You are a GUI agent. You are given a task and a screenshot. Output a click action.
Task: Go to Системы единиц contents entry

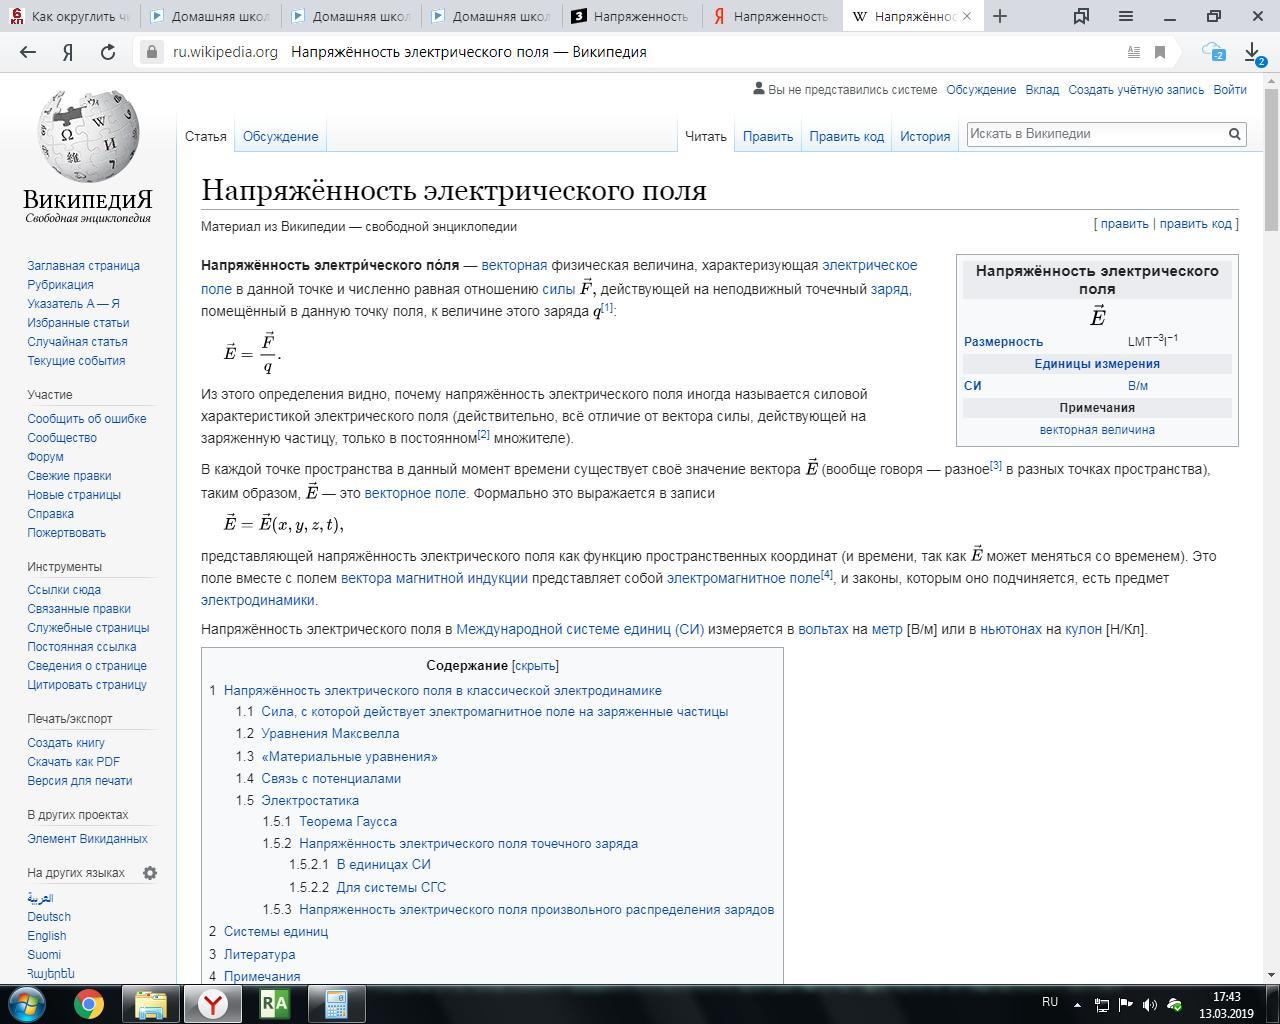pos(276,932)
